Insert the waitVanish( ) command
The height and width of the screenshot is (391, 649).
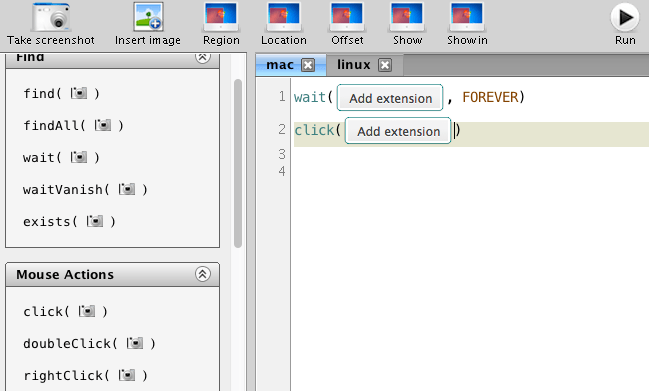[x=85, y=190]
